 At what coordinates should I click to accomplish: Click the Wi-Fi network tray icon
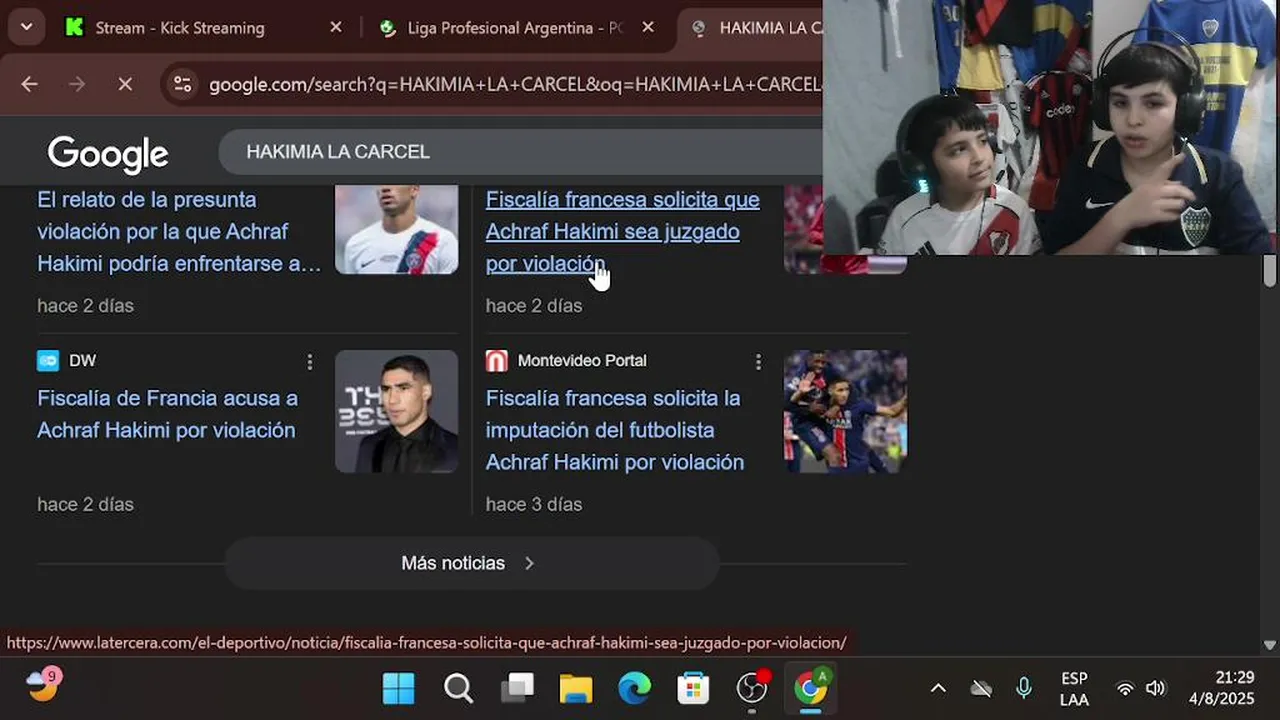(x=1125, y=688)
